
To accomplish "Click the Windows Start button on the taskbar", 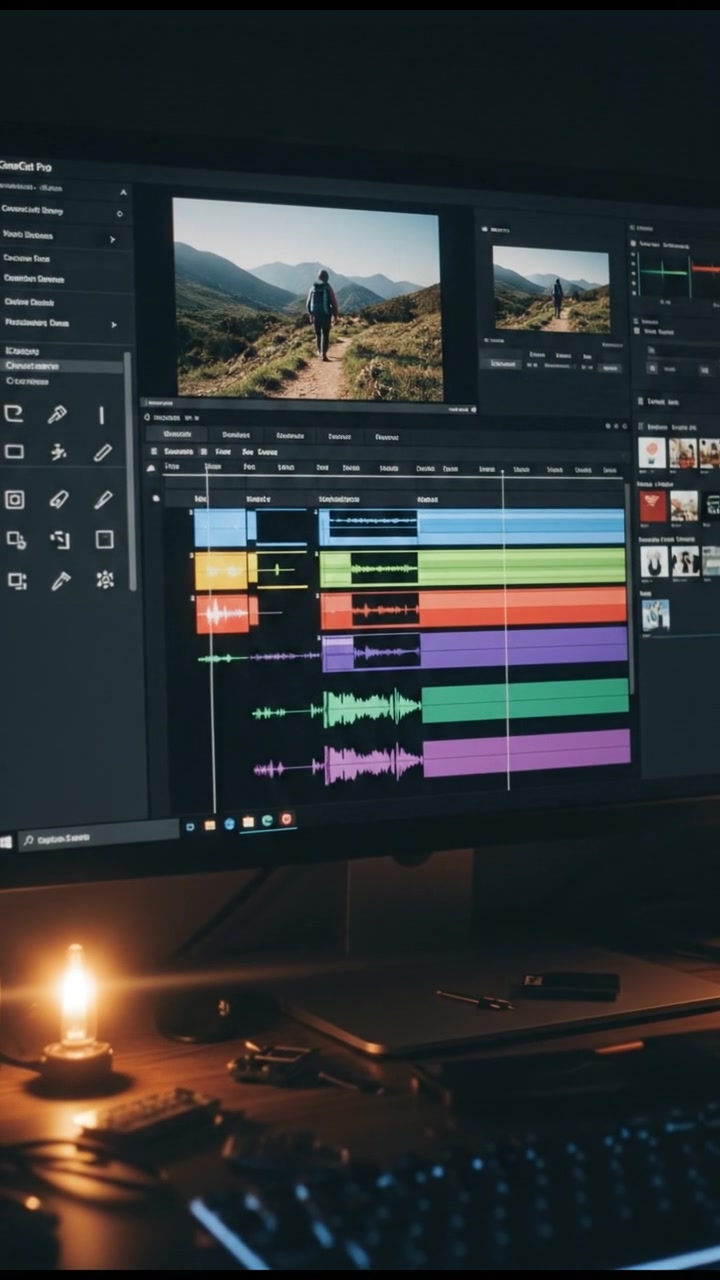I will click(5, 841).
